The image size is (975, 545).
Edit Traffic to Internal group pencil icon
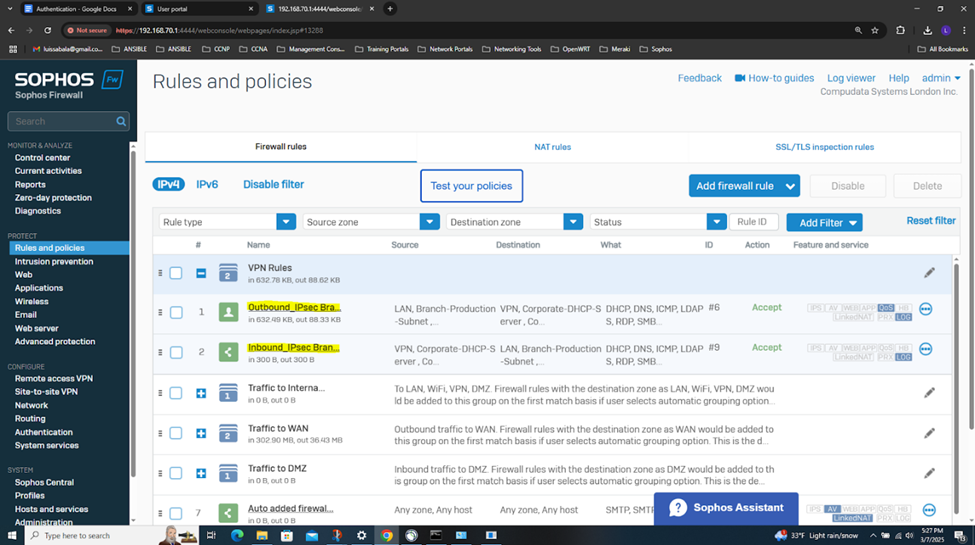[x=929, y=393]
